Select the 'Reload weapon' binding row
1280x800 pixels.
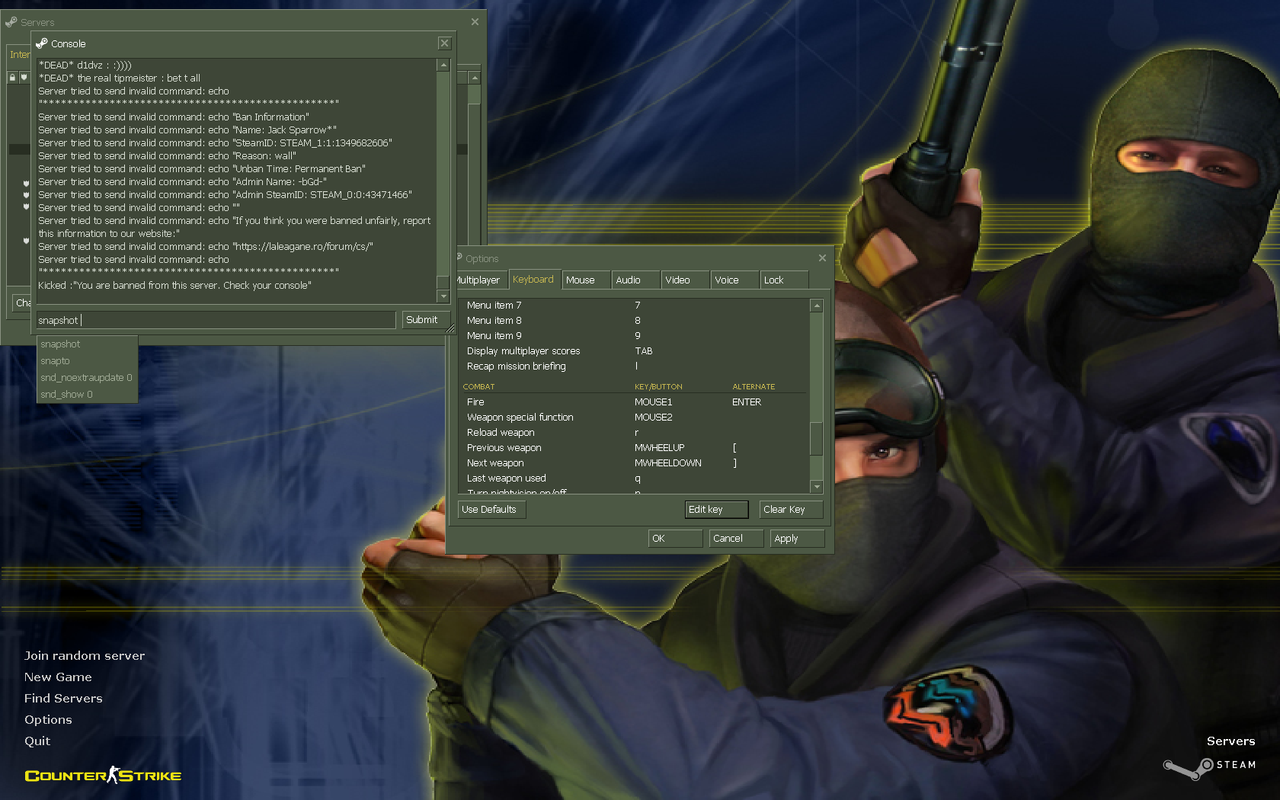633,433
